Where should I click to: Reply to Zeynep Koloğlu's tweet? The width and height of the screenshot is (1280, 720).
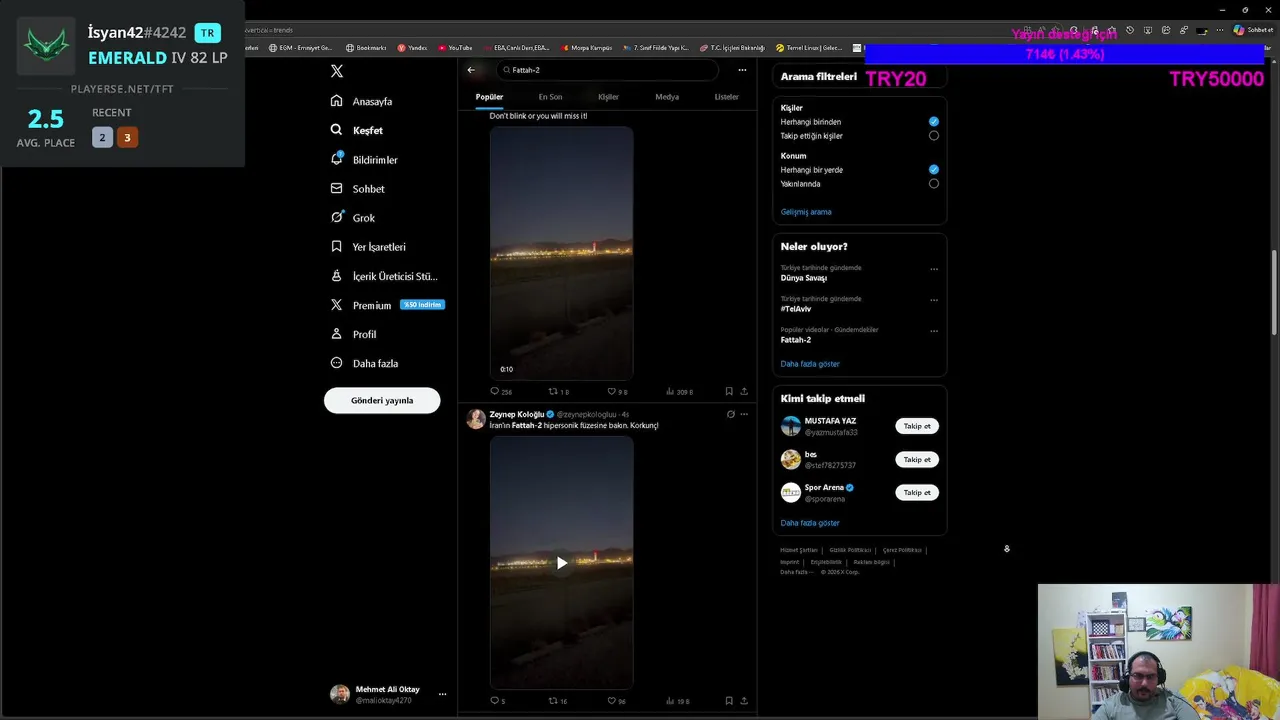497,701
